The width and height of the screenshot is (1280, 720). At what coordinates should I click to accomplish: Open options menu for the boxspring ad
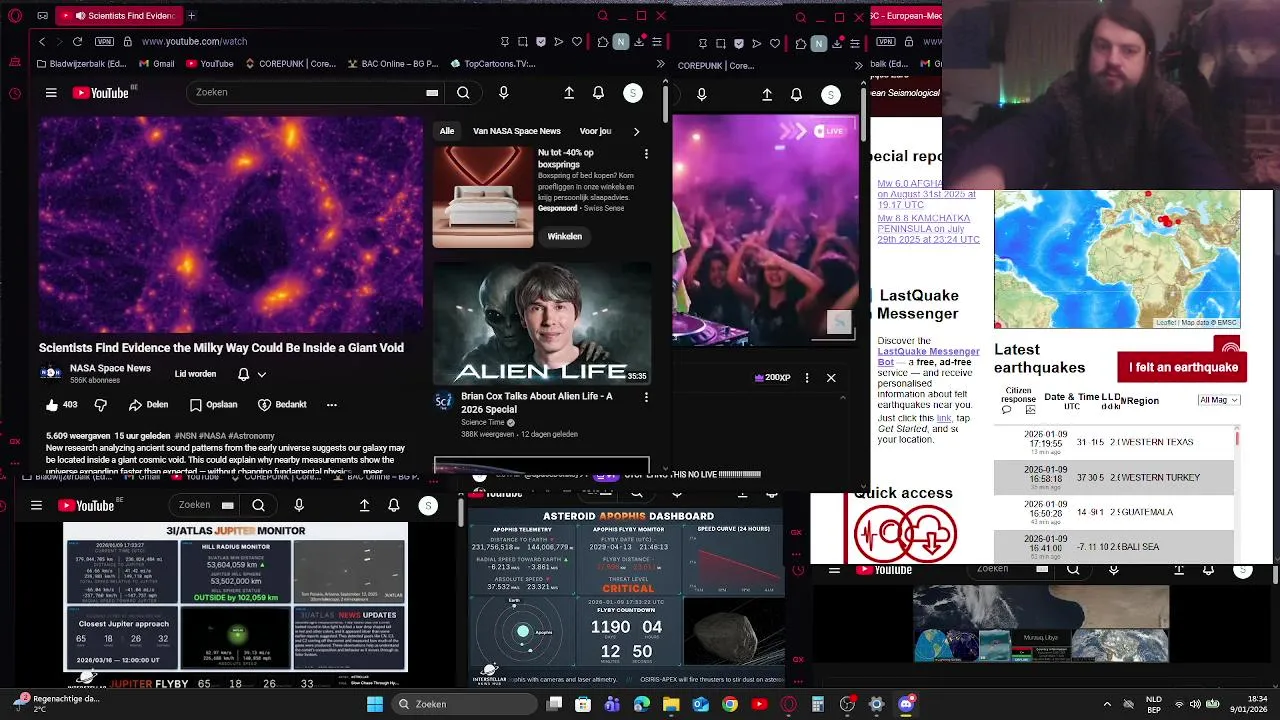point(646,154)
